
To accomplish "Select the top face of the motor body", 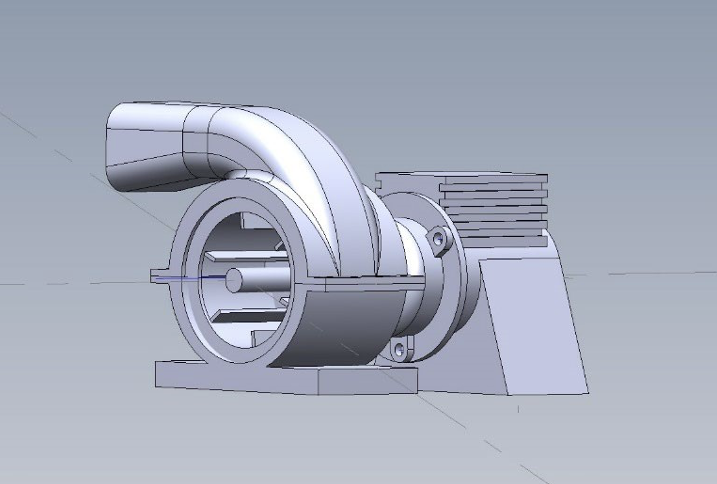I will [x=462, y=177].
